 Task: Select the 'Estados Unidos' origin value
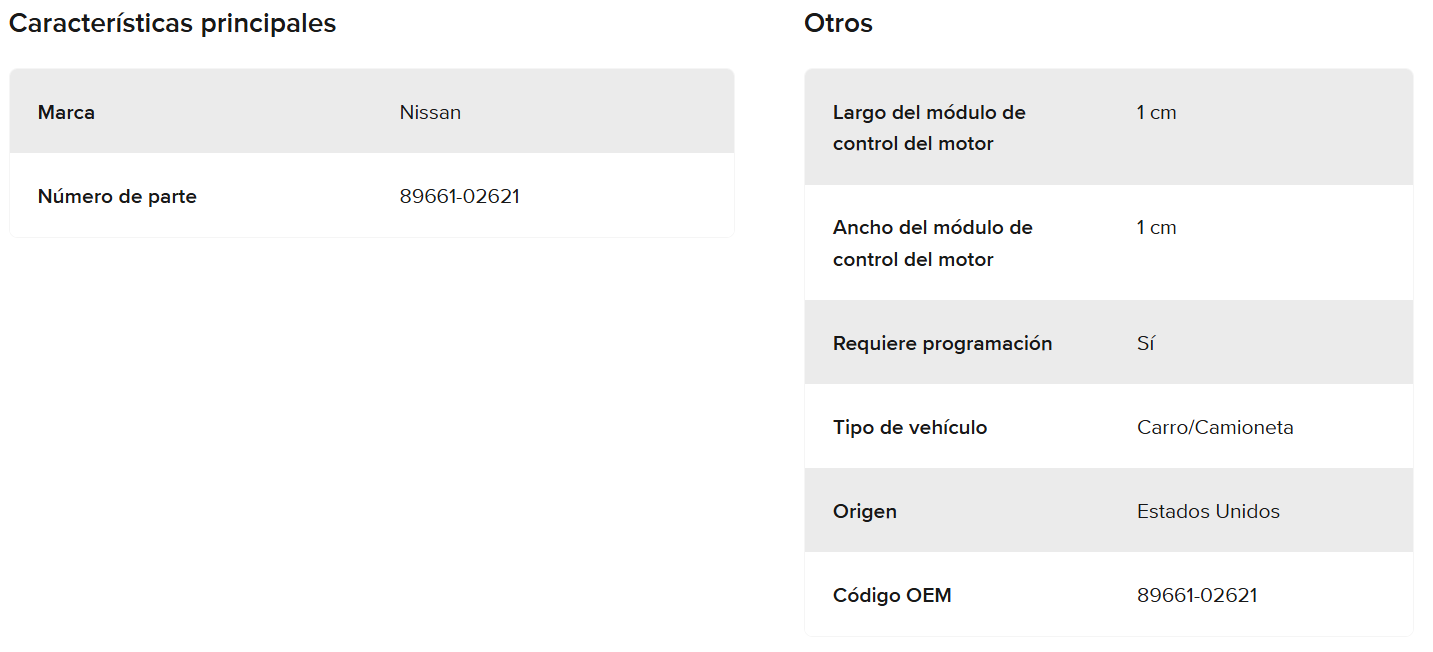[1208, 511]
